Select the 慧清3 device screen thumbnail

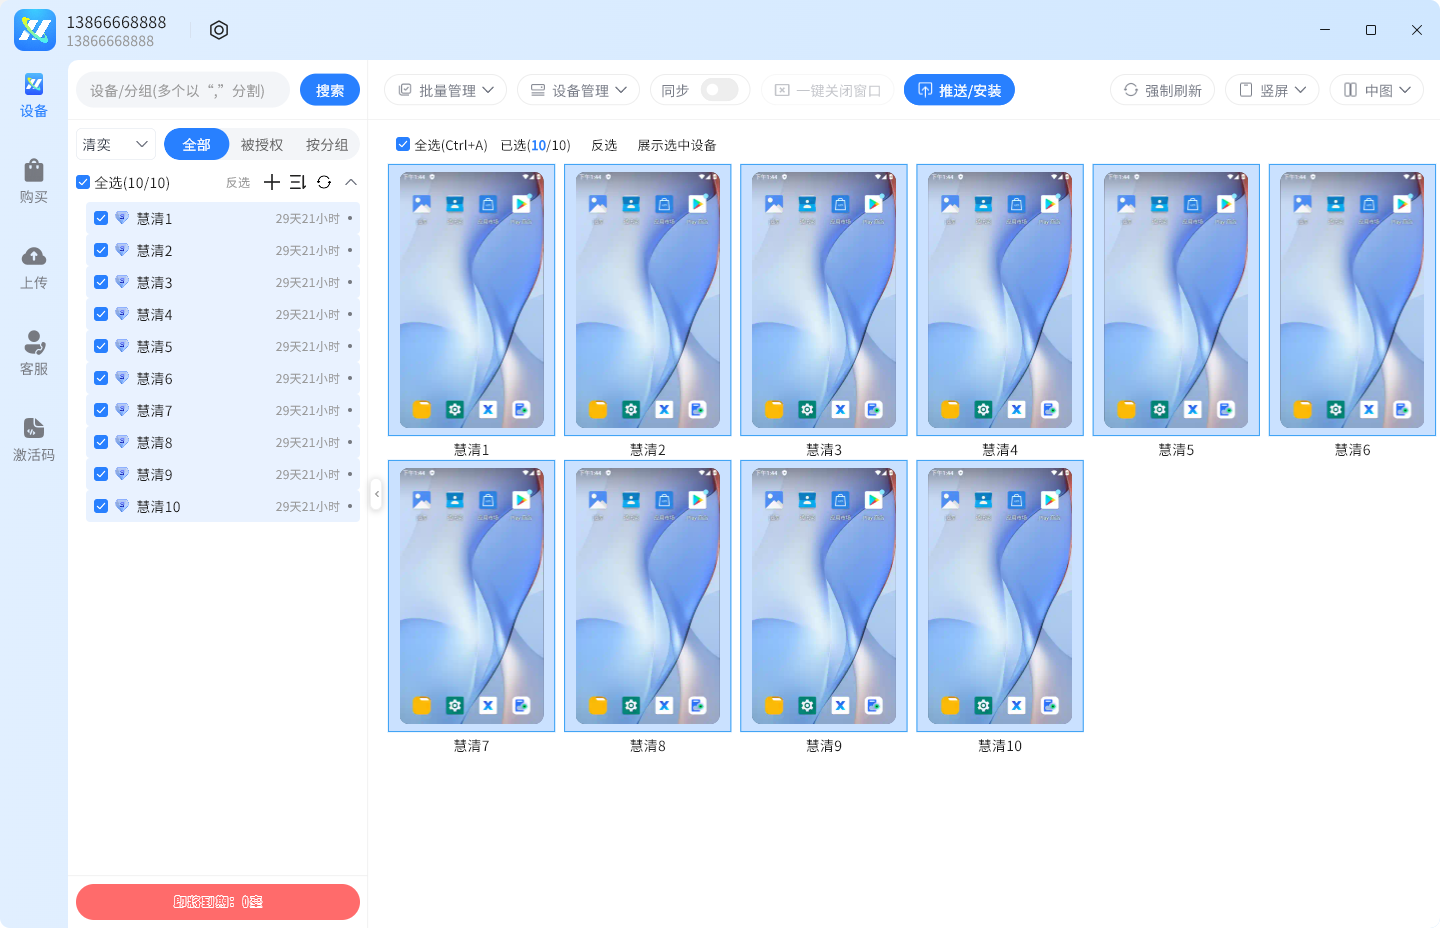824,300
